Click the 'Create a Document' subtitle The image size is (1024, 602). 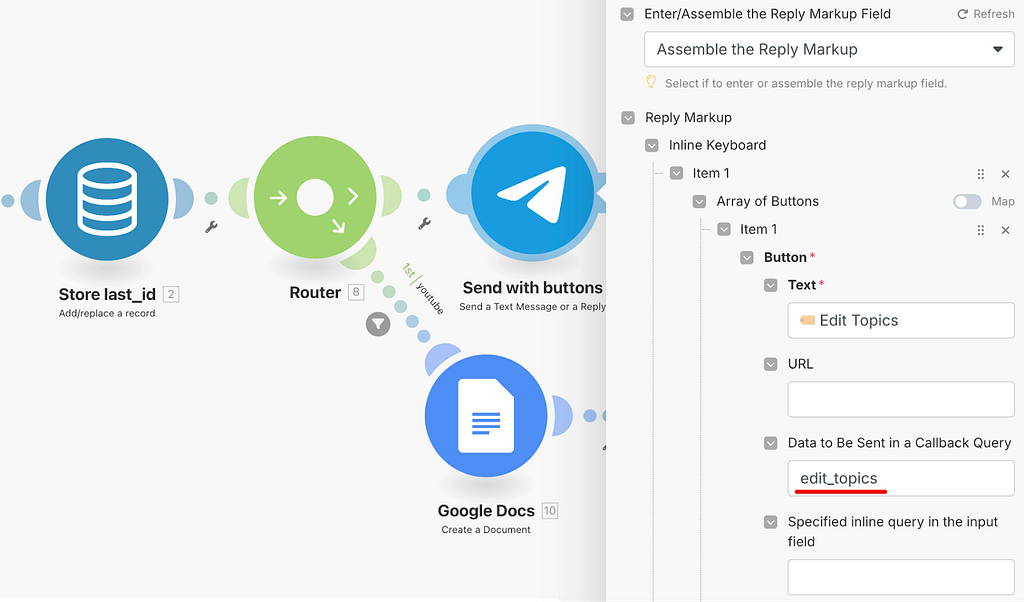point(486,530)
